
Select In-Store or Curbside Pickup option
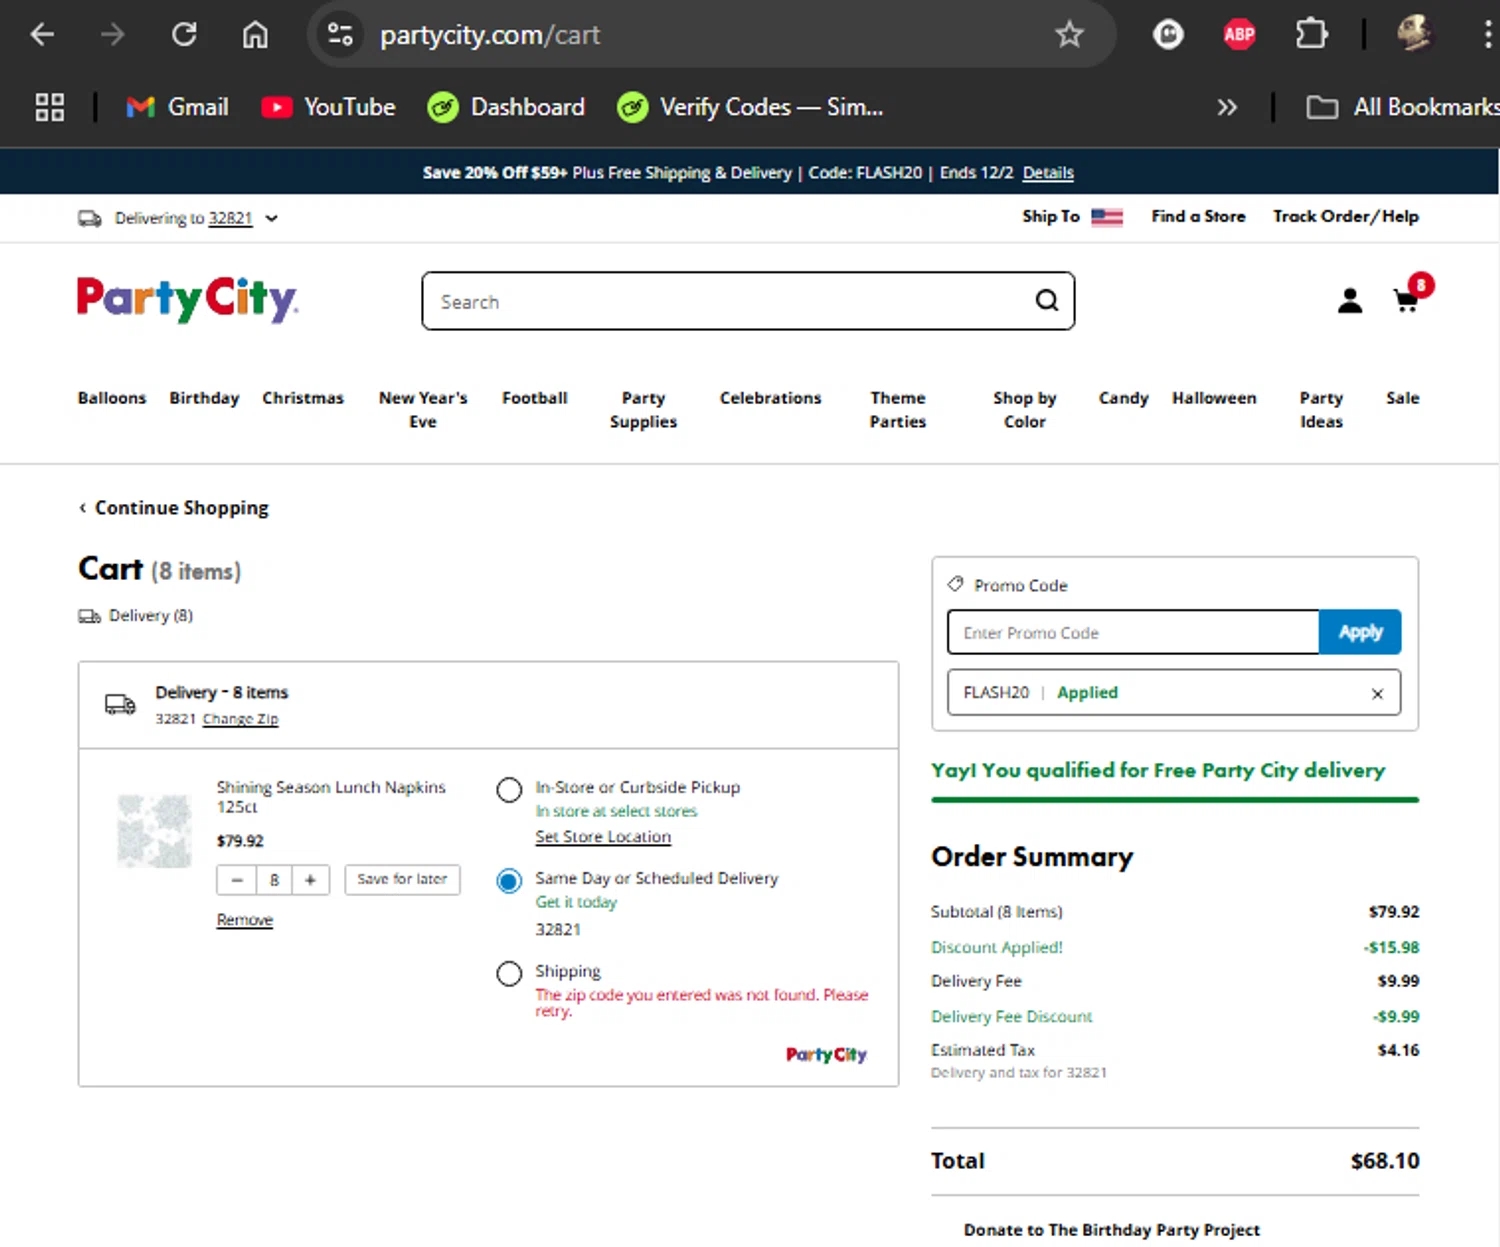[509, 790]
